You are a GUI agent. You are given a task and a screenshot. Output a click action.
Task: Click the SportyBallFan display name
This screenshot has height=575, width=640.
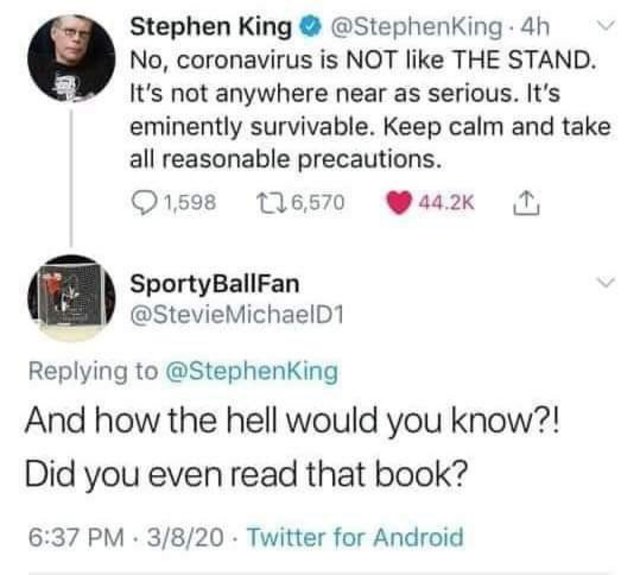point(215,284)
